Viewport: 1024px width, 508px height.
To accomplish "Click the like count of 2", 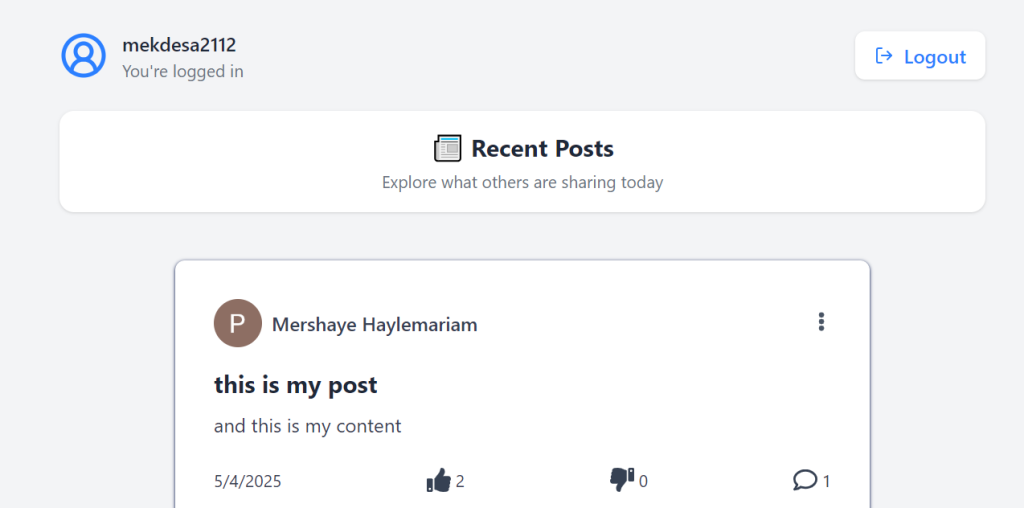I will point(460,482).
